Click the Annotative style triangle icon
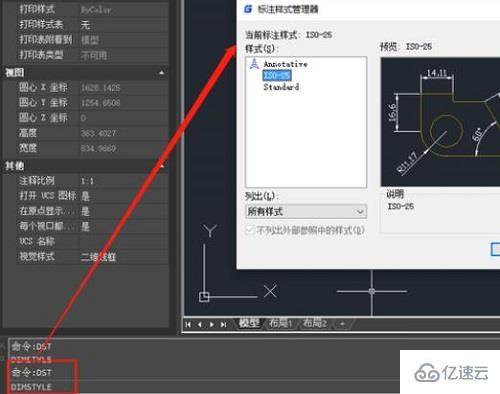Viewport: 500px width, 394px height. pyautogui.click(x=254, y=63)
